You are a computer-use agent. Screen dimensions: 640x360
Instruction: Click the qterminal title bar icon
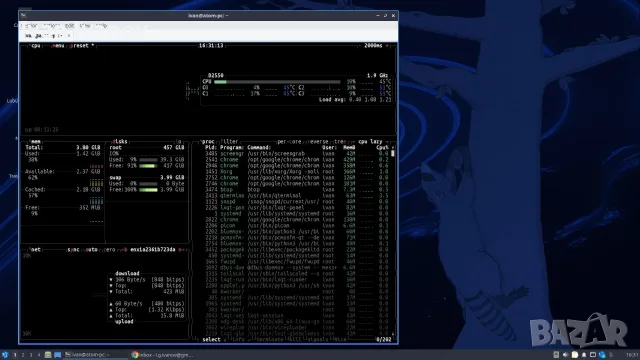pos(24,16)
